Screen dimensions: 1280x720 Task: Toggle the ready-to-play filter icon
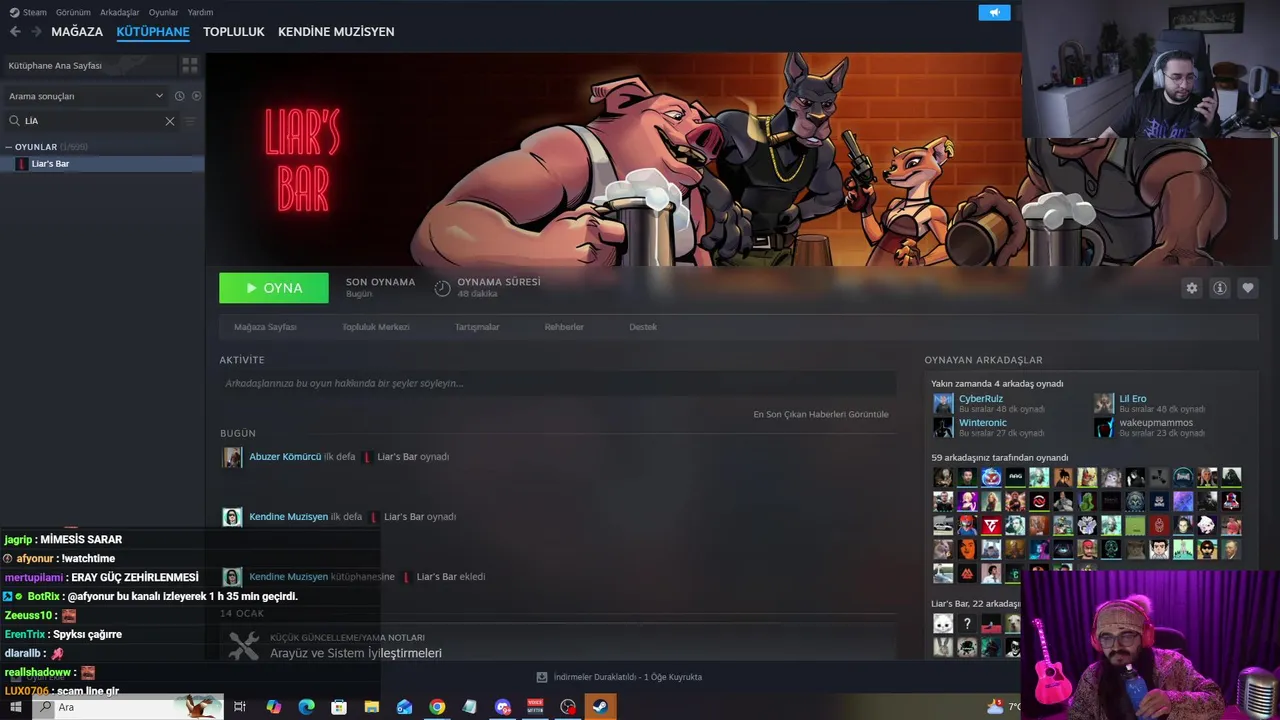[196, 96]
